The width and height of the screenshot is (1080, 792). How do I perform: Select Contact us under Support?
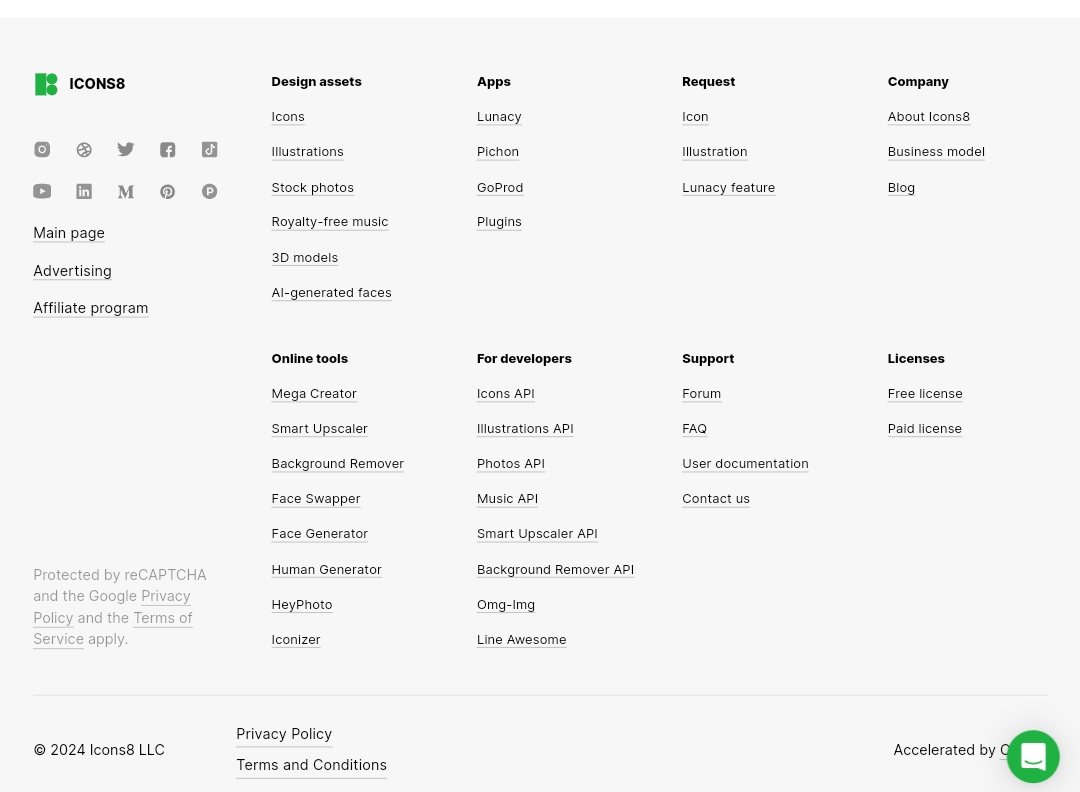tap(716, 499)
